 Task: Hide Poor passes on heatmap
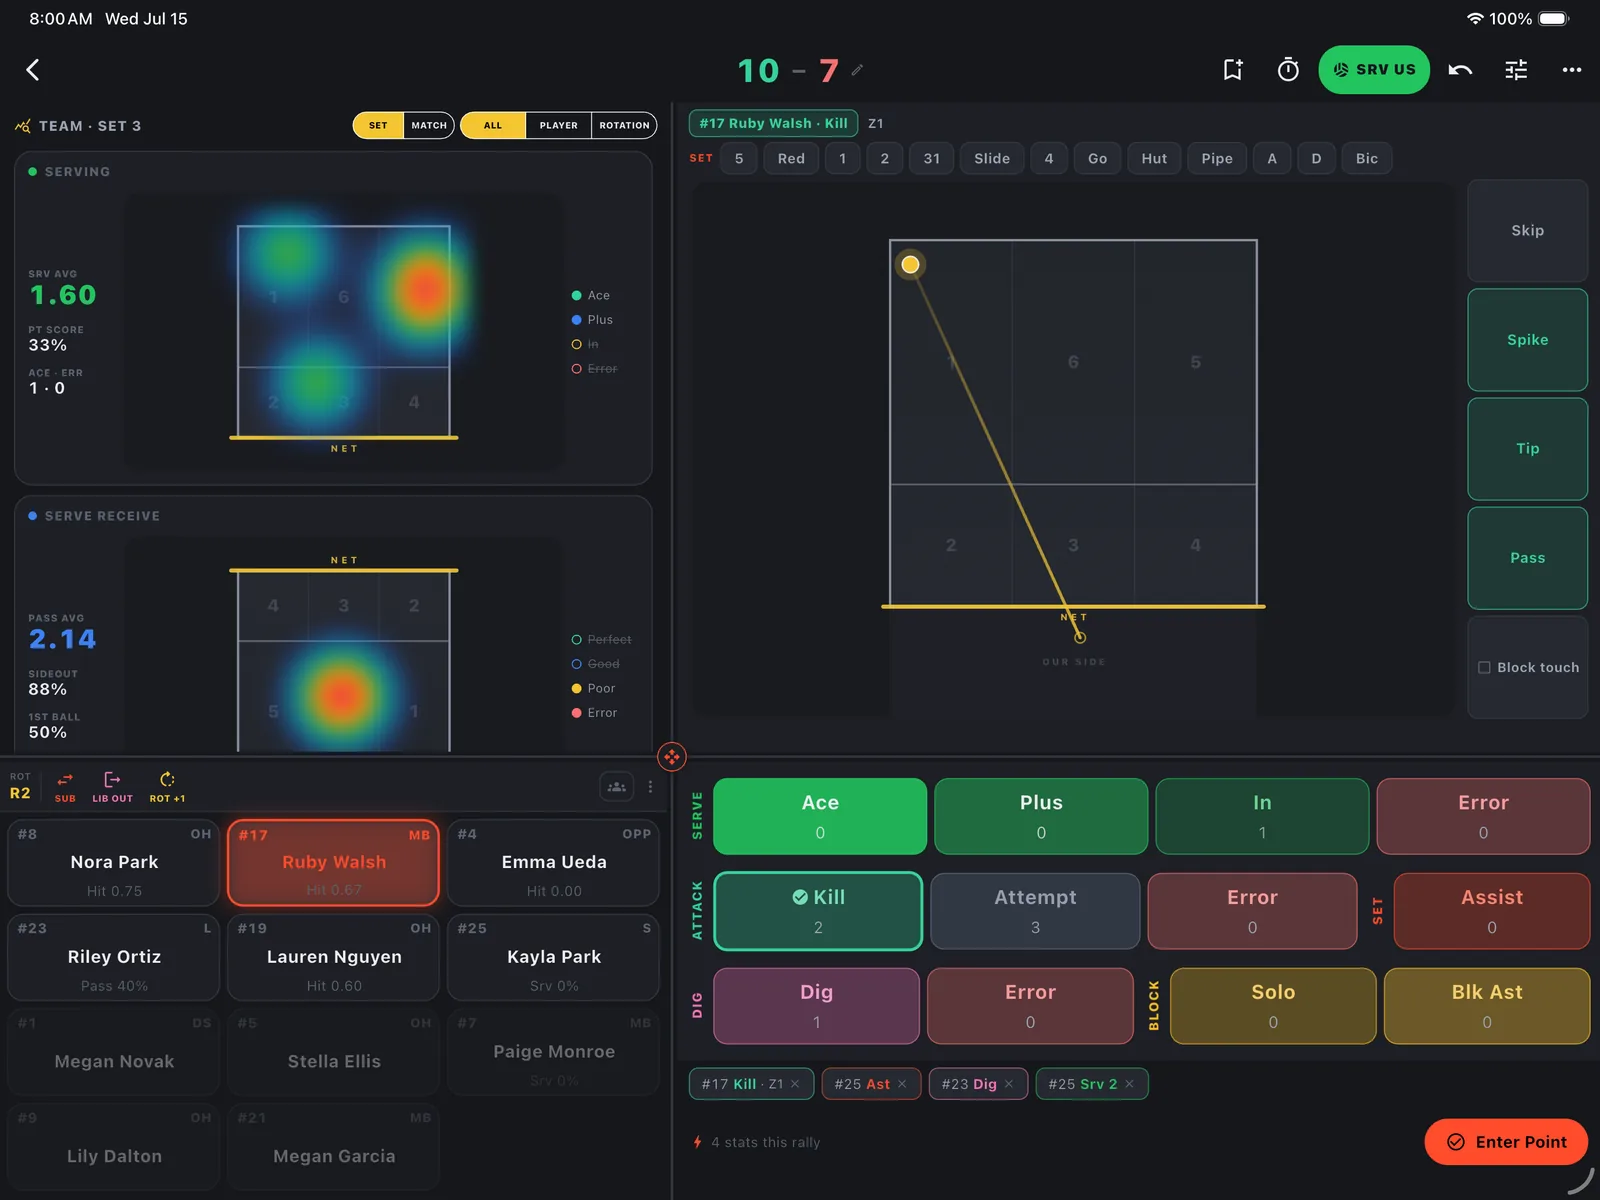(x=593, y=688)
